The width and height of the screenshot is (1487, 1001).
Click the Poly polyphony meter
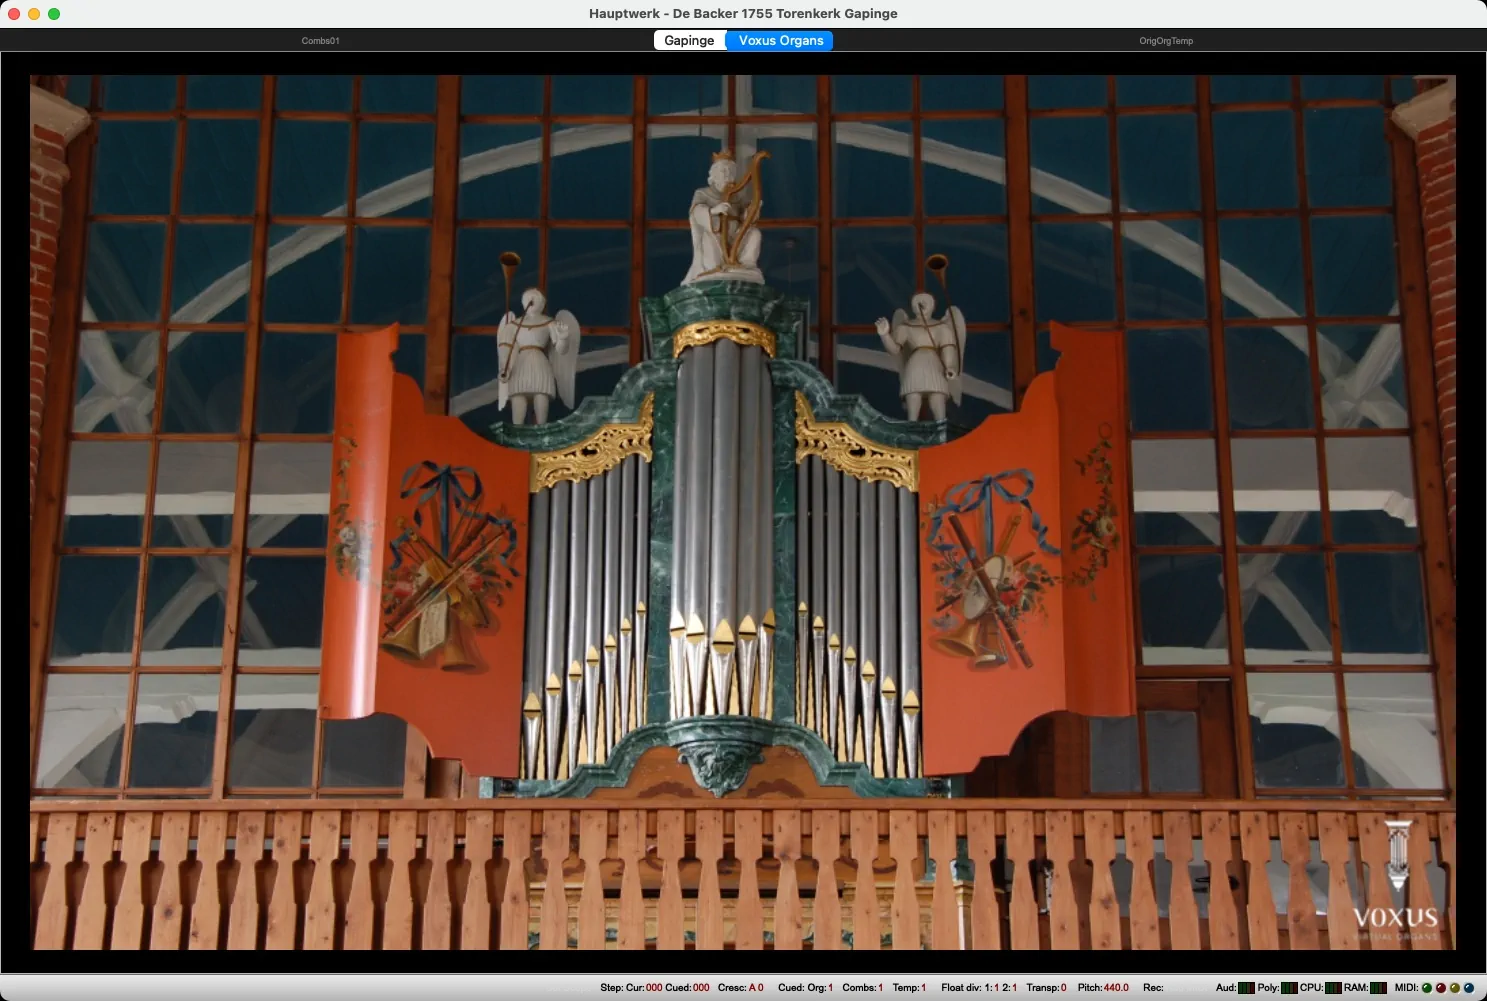(x=1289, y=988)
